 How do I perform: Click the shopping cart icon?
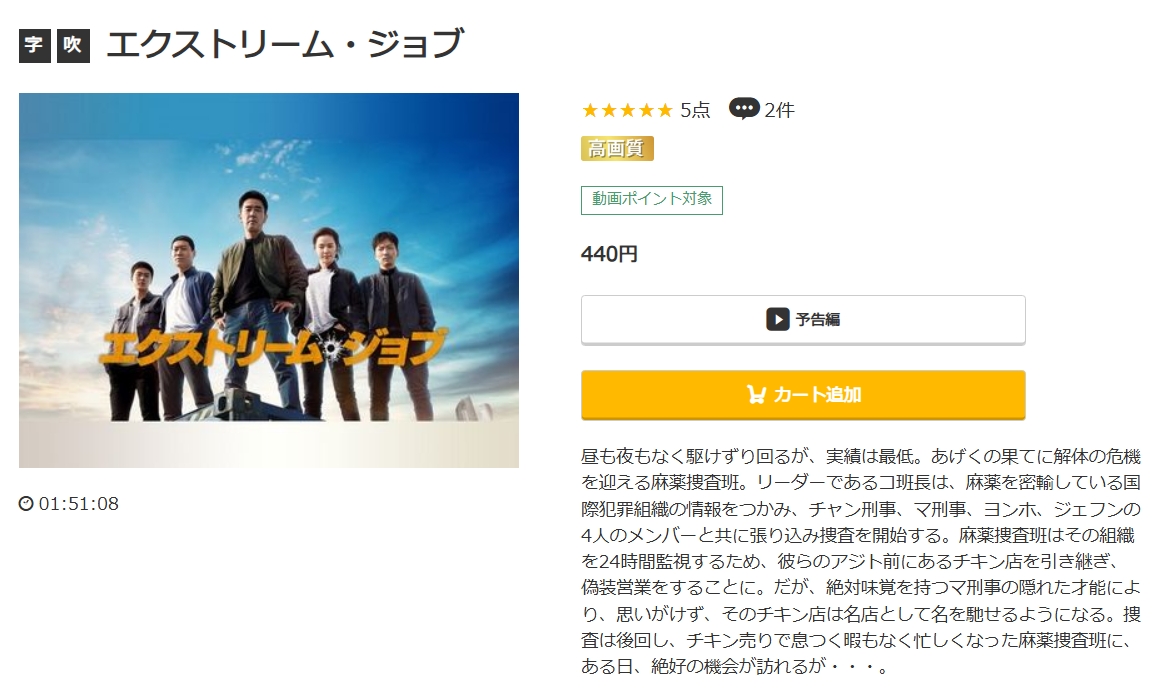[x=755, y=394]
